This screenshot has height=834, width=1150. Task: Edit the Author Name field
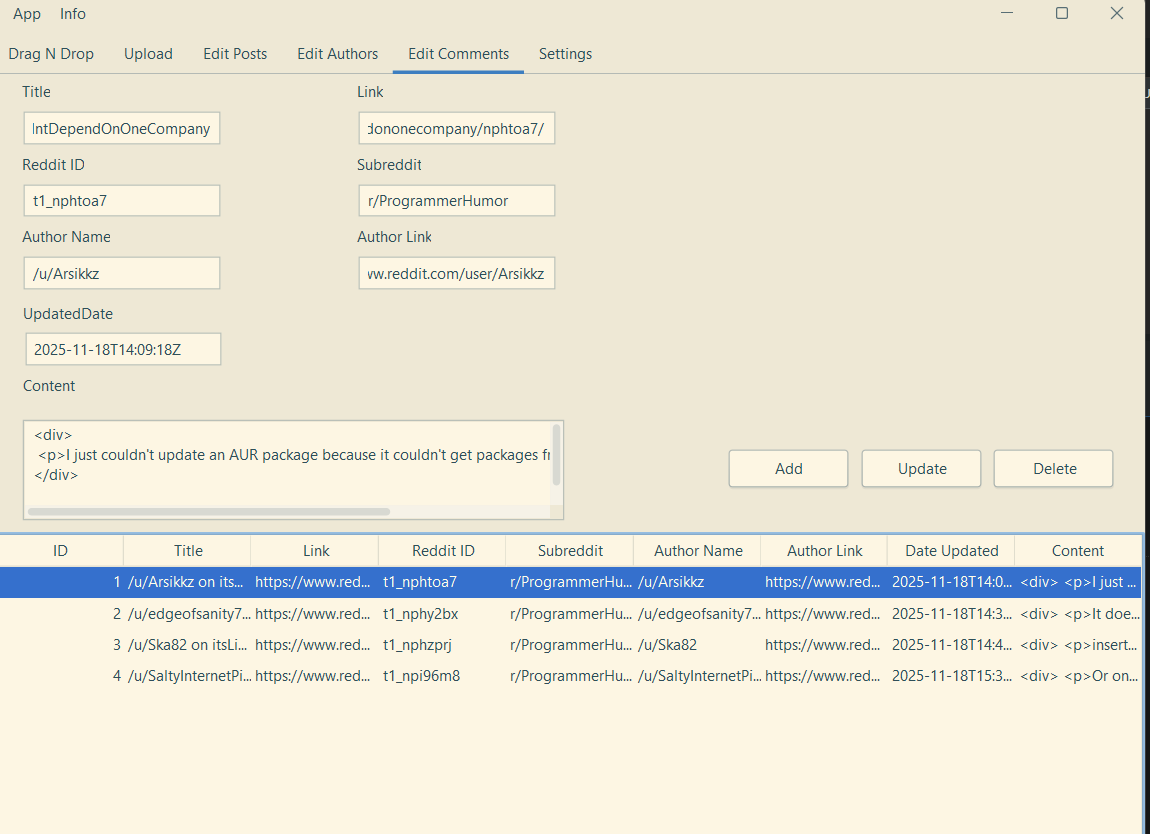click(x=122, y=274)
